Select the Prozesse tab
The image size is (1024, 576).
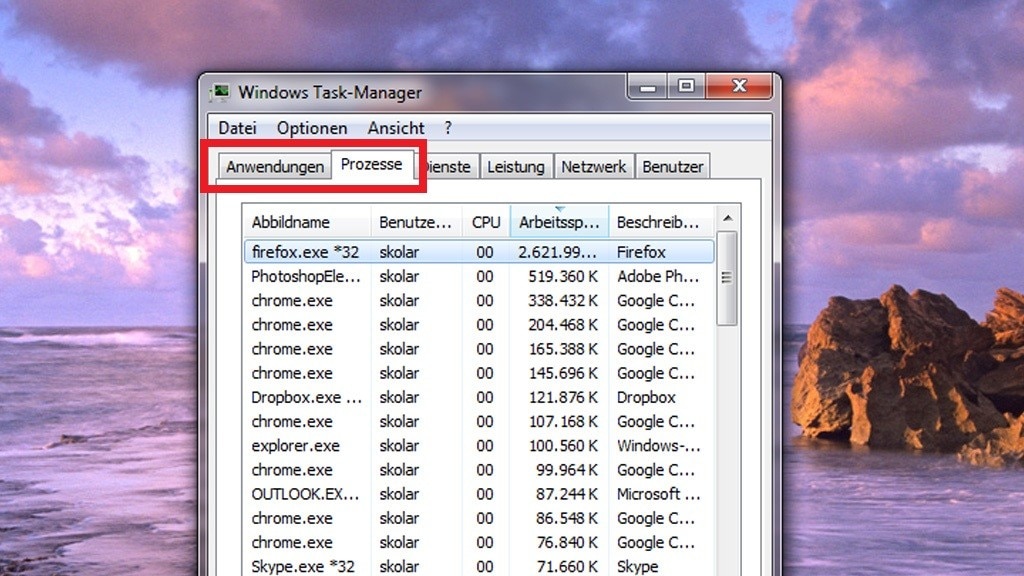point(372,164)
